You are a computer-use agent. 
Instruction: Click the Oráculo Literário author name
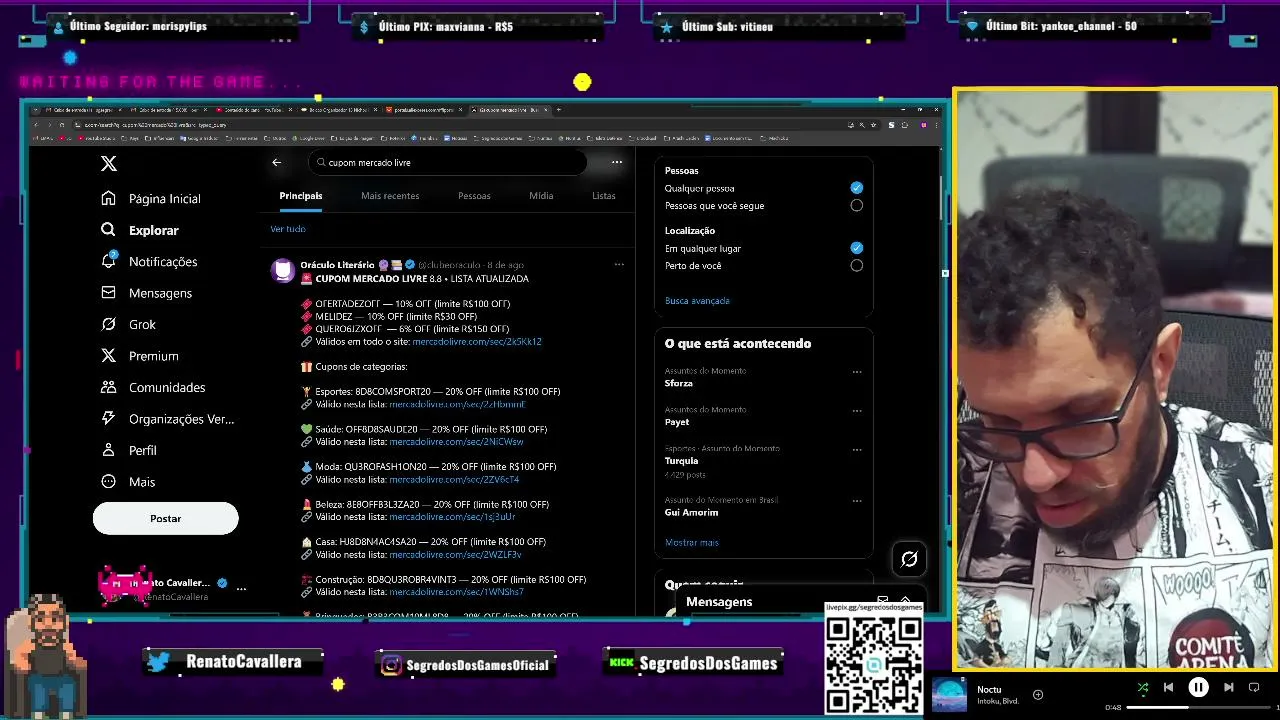click(337, 265)
